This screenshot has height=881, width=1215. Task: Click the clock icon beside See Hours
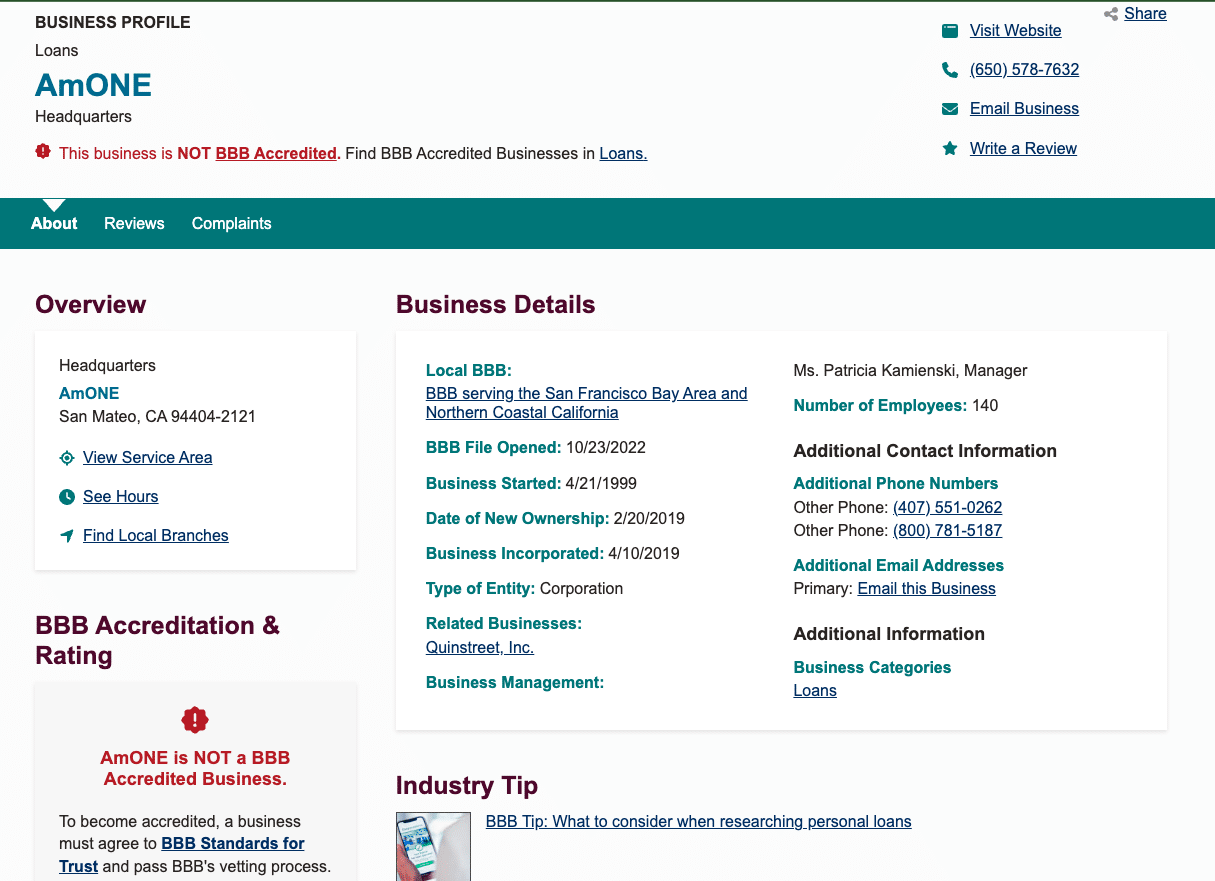[67, 497]
